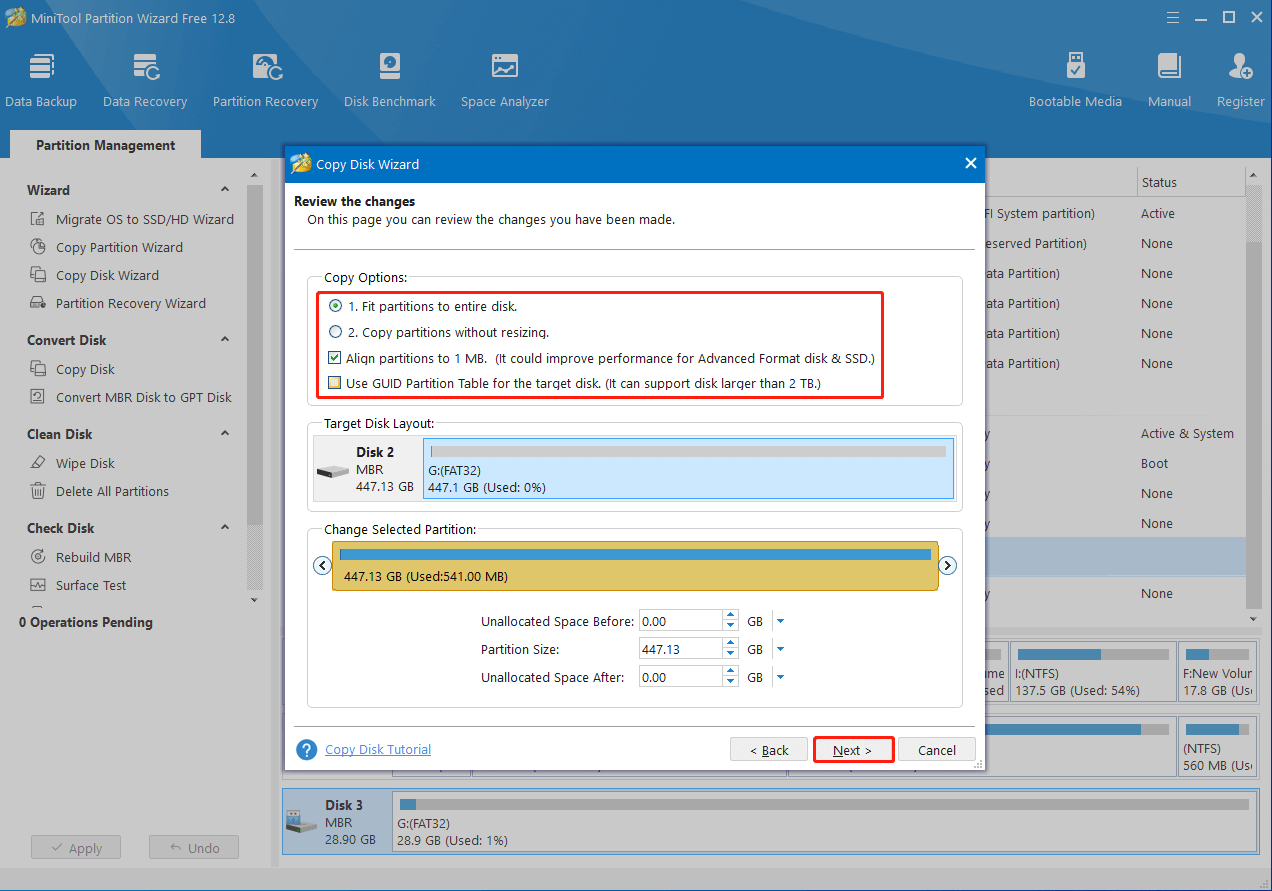Start the Disk Benchmark tool
This screenshot has height=891, width=1272.
(x=389, y=80)
